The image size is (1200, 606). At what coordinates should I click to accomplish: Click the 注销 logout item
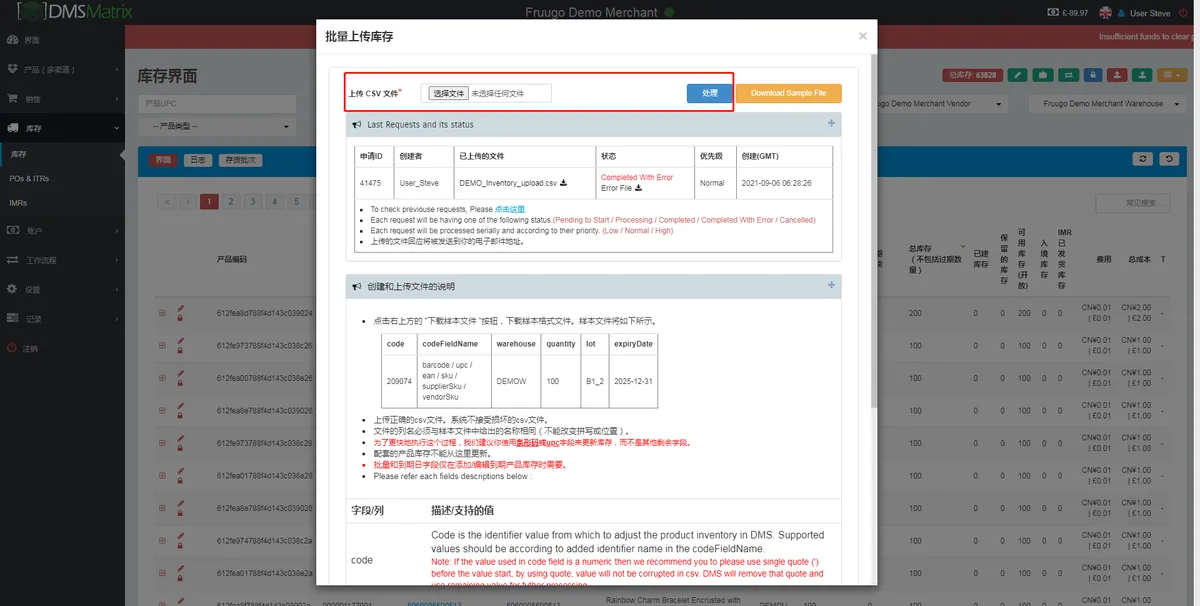62,348
